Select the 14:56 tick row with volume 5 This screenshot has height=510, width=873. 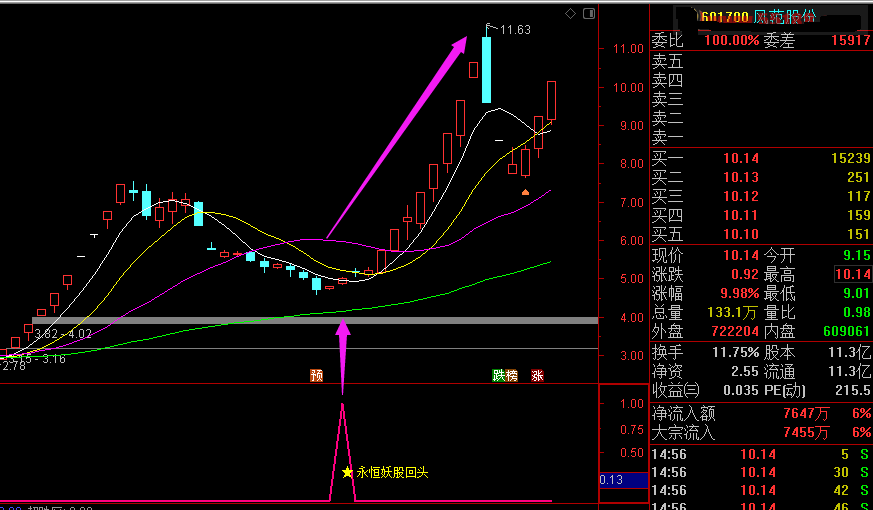point(761,455)
